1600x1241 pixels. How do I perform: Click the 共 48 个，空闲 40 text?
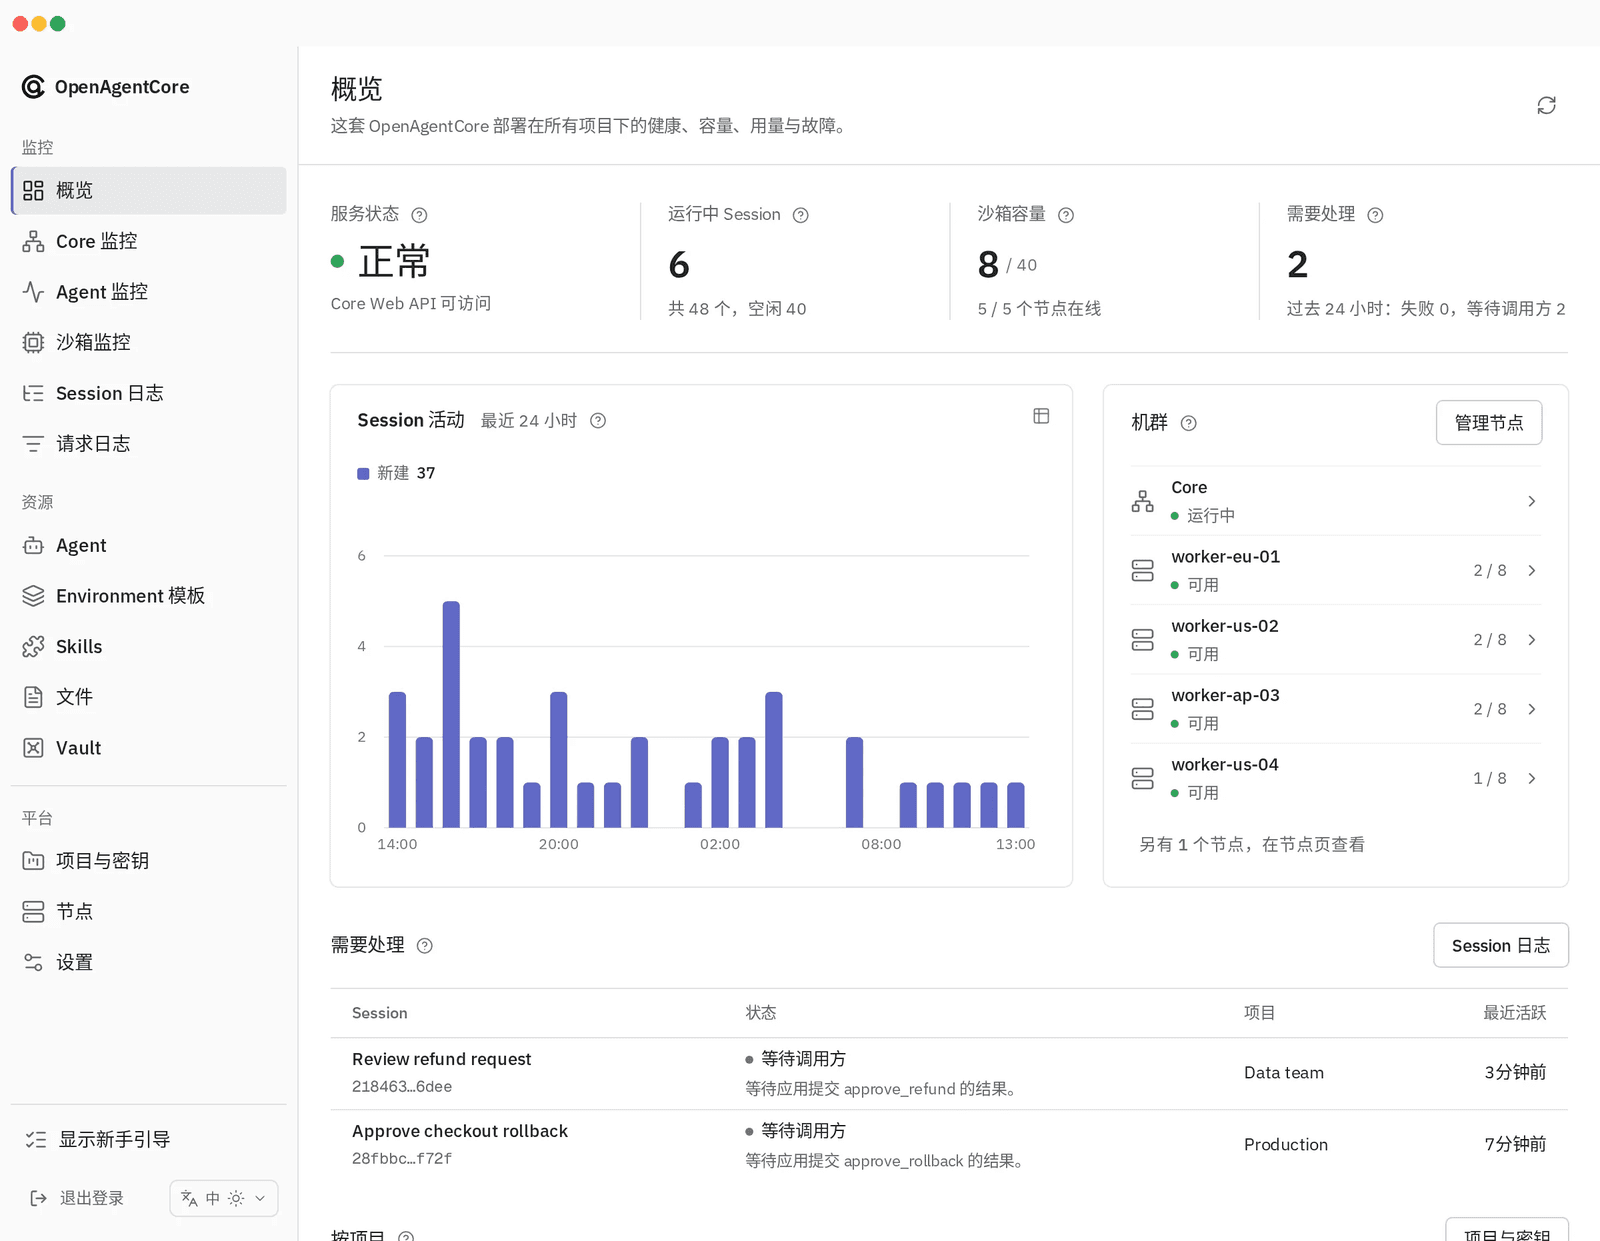coord(737,309)
